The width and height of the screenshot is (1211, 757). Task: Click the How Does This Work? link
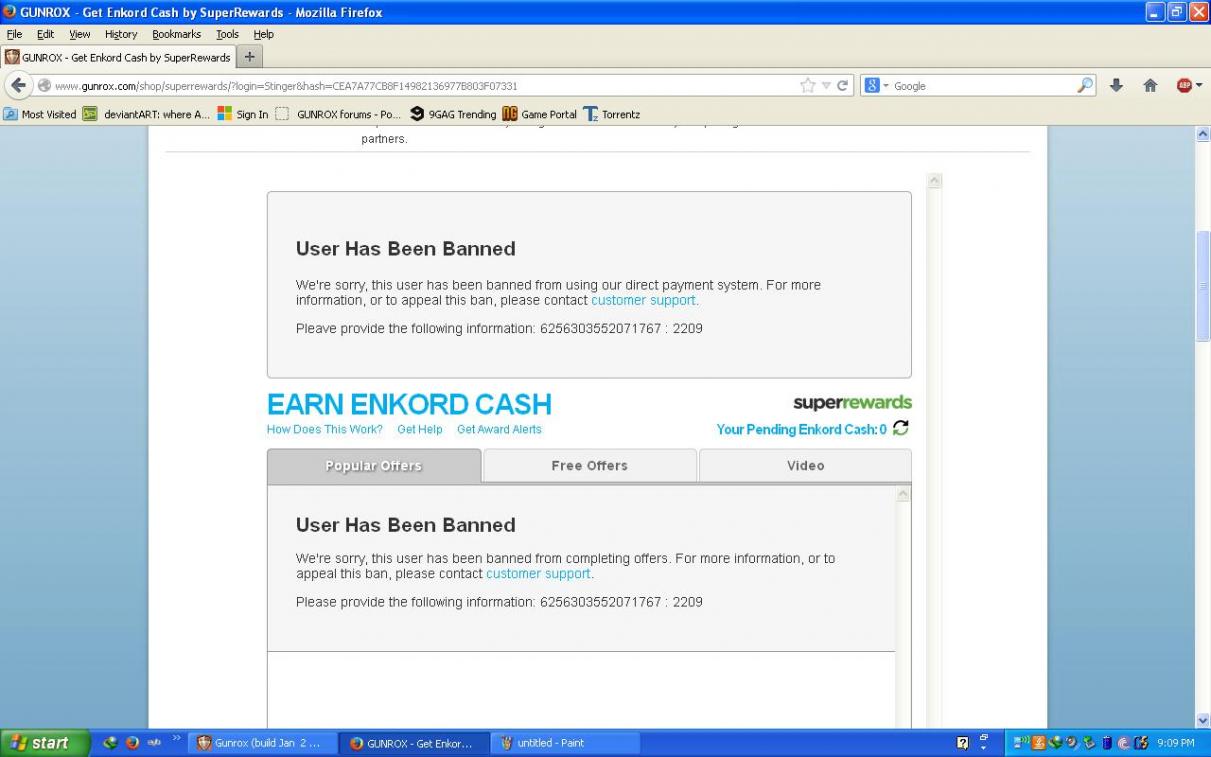324,430
